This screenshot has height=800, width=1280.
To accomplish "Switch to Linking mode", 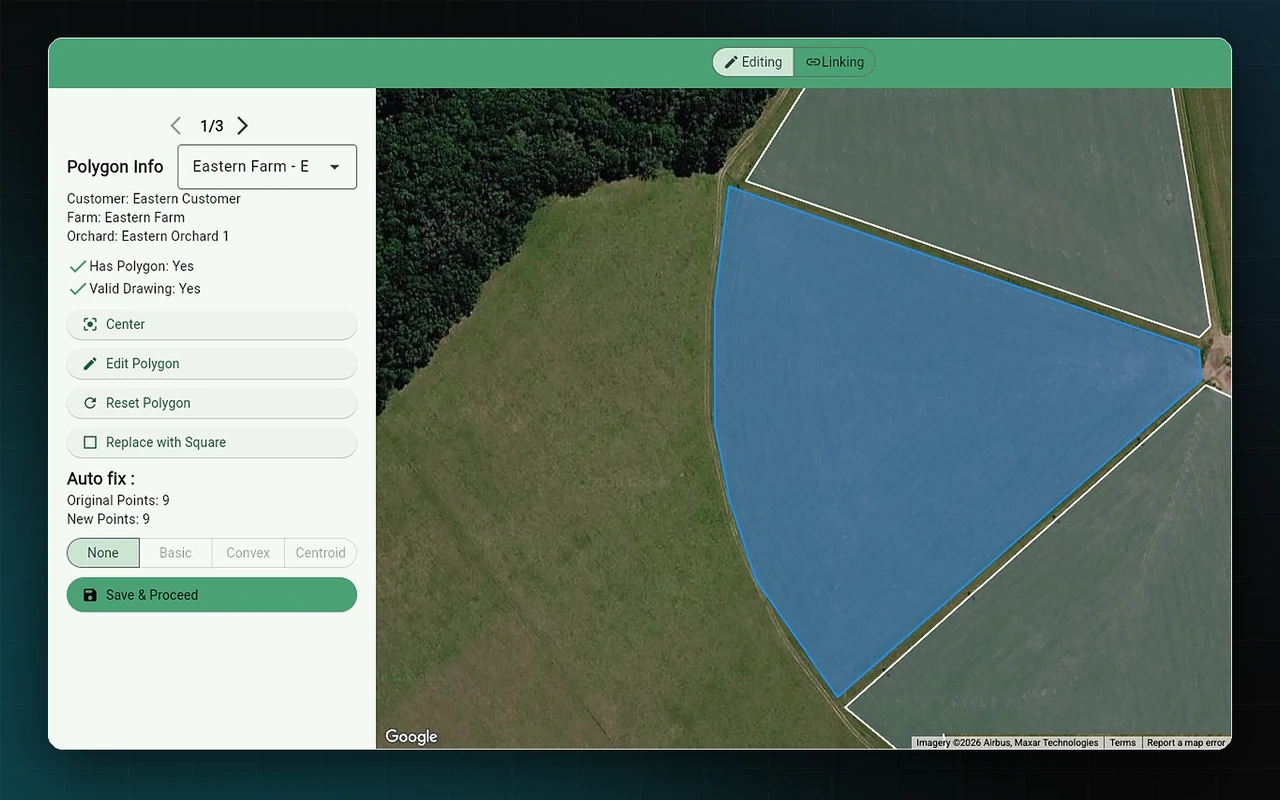I will click(x=834, y=62).
